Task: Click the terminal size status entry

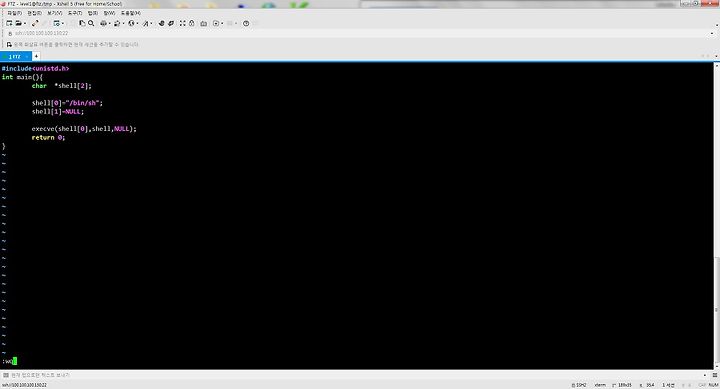Action: coord(622,385)
